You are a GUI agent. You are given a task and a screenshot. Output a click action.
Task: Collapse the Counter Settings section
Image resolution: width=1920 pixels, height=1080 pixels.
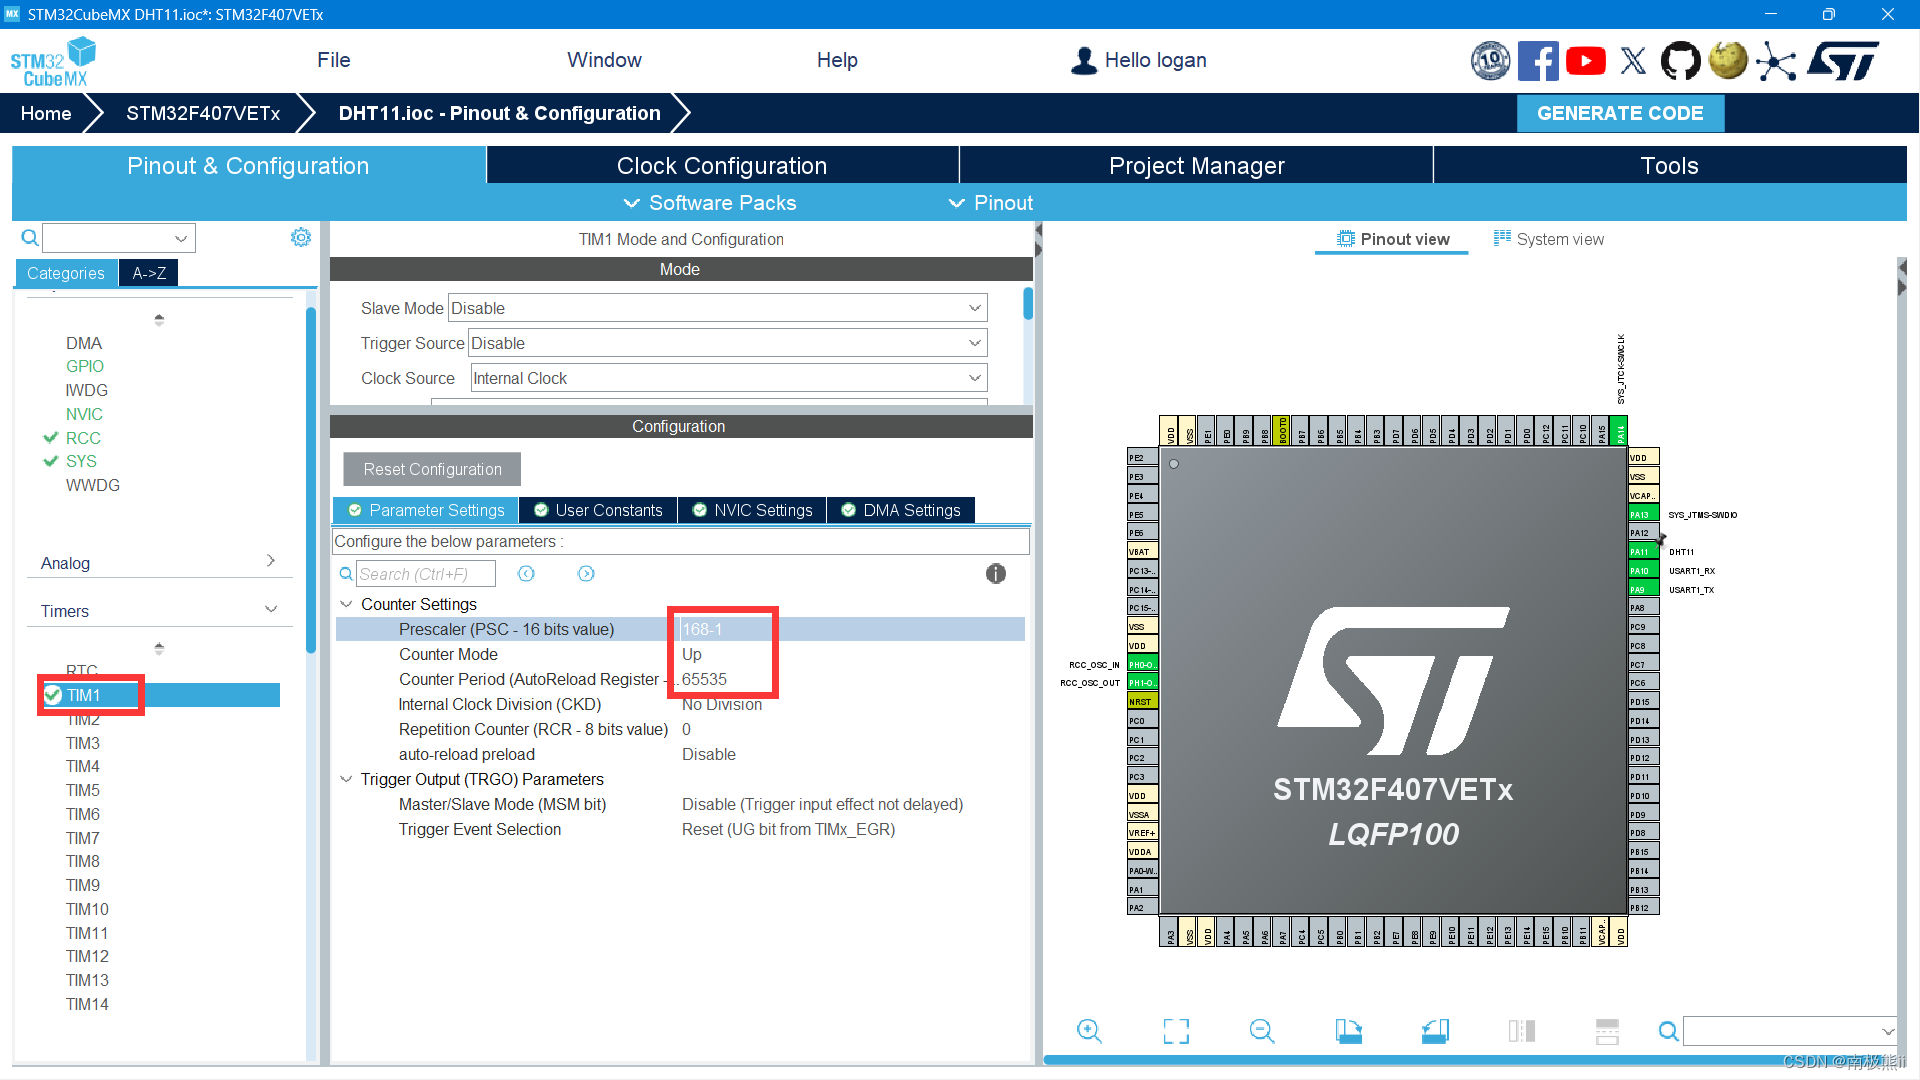point(346,604)
